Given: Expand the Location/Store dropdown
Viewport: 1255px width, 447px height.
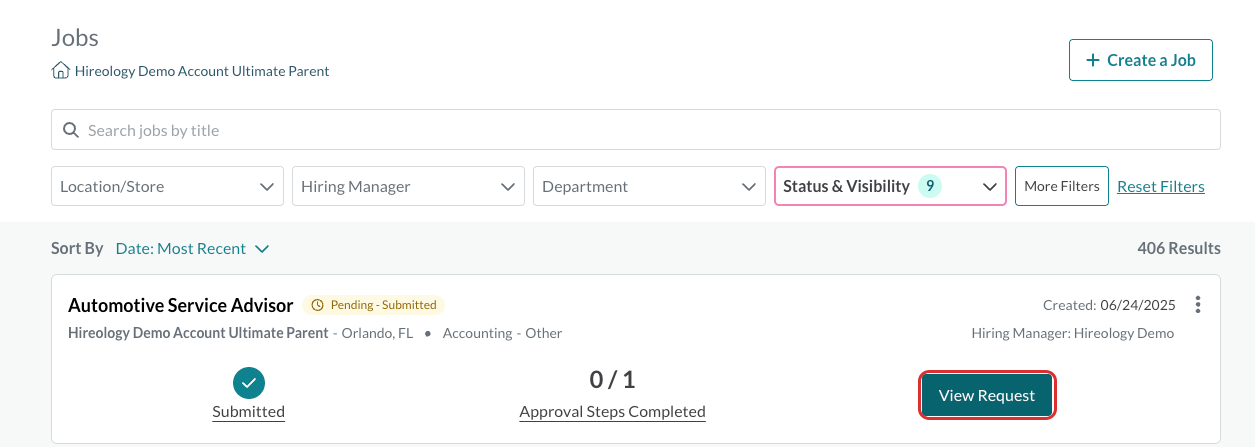Looking at the screenshot, I should [167, 186].
